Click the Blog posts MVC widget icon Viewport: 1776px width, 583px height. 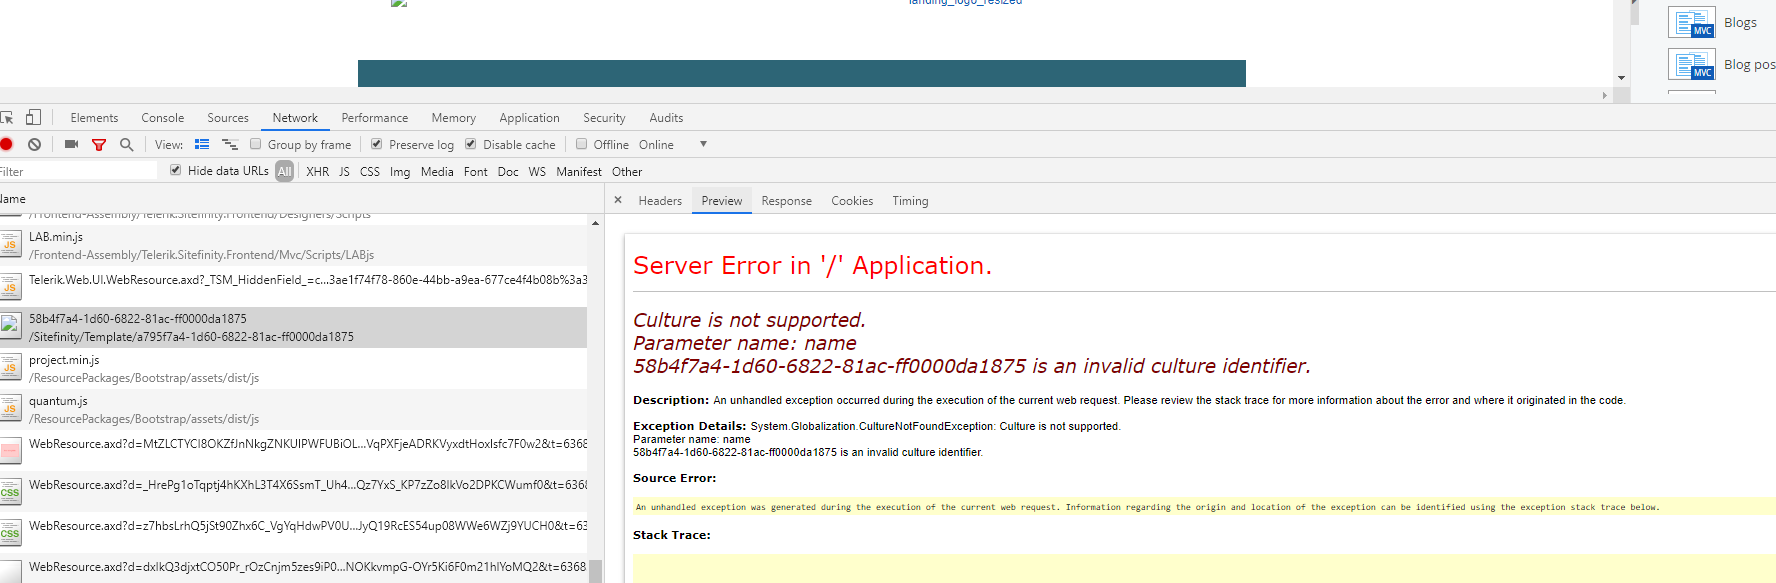coord(1692,65)
